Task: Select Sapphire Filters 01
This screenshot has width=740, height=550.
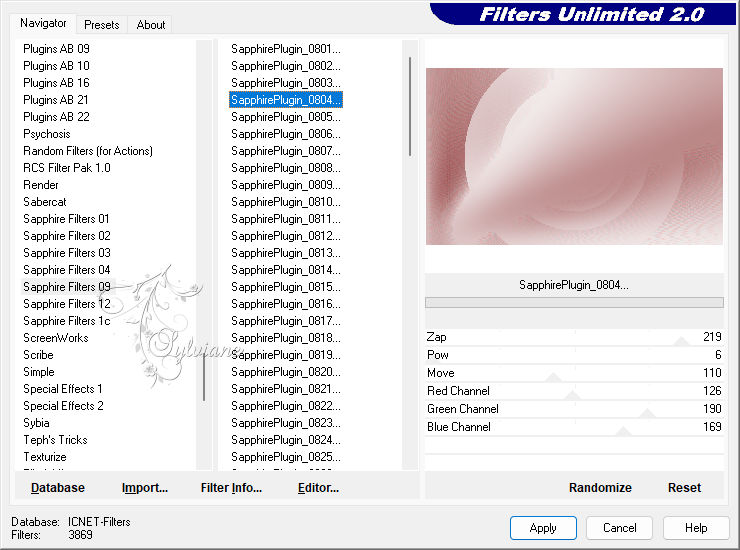Action: (66, 219)
